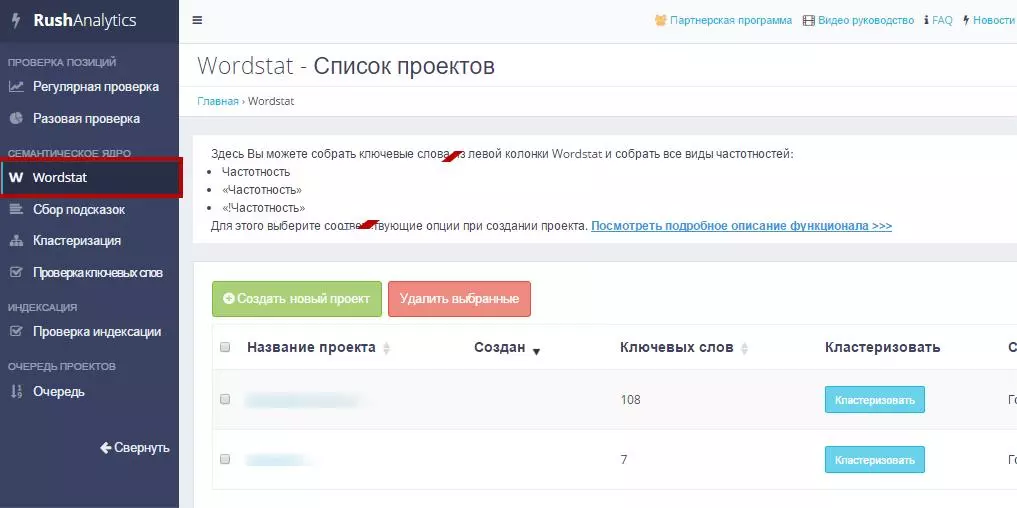Screen dimensions: 1017x508
Task: Click the Кластеризовать column header
Action: [882, 347]
